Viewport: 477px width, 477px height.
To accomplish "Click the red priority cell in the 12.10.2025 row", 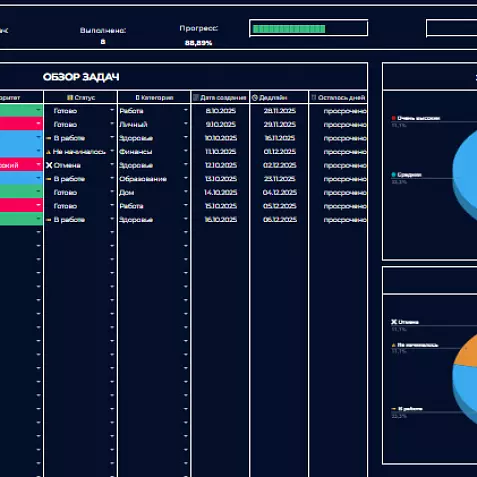I will (21, 165).
